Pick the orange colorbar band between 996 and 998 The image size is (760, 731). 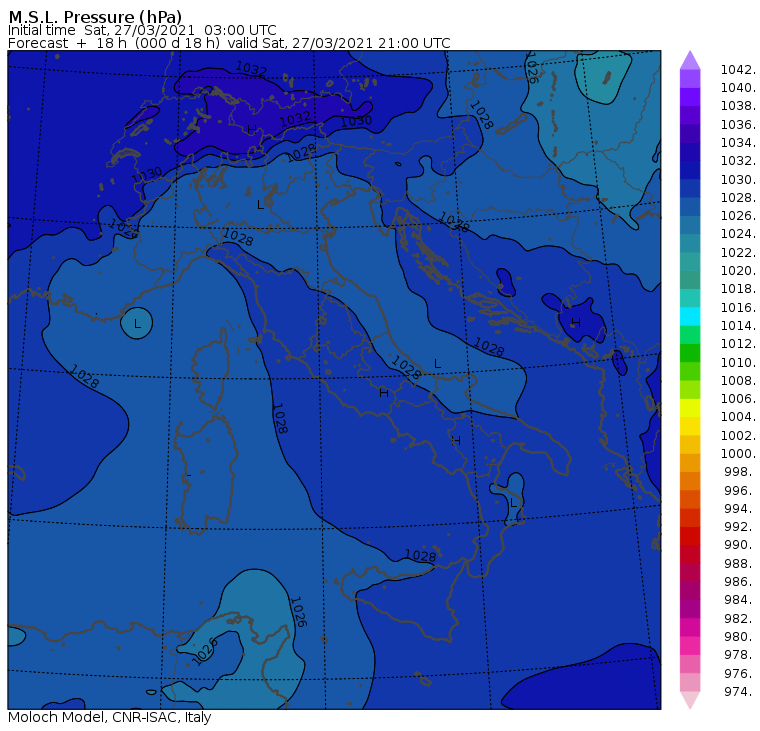click(x=690, y=481)
